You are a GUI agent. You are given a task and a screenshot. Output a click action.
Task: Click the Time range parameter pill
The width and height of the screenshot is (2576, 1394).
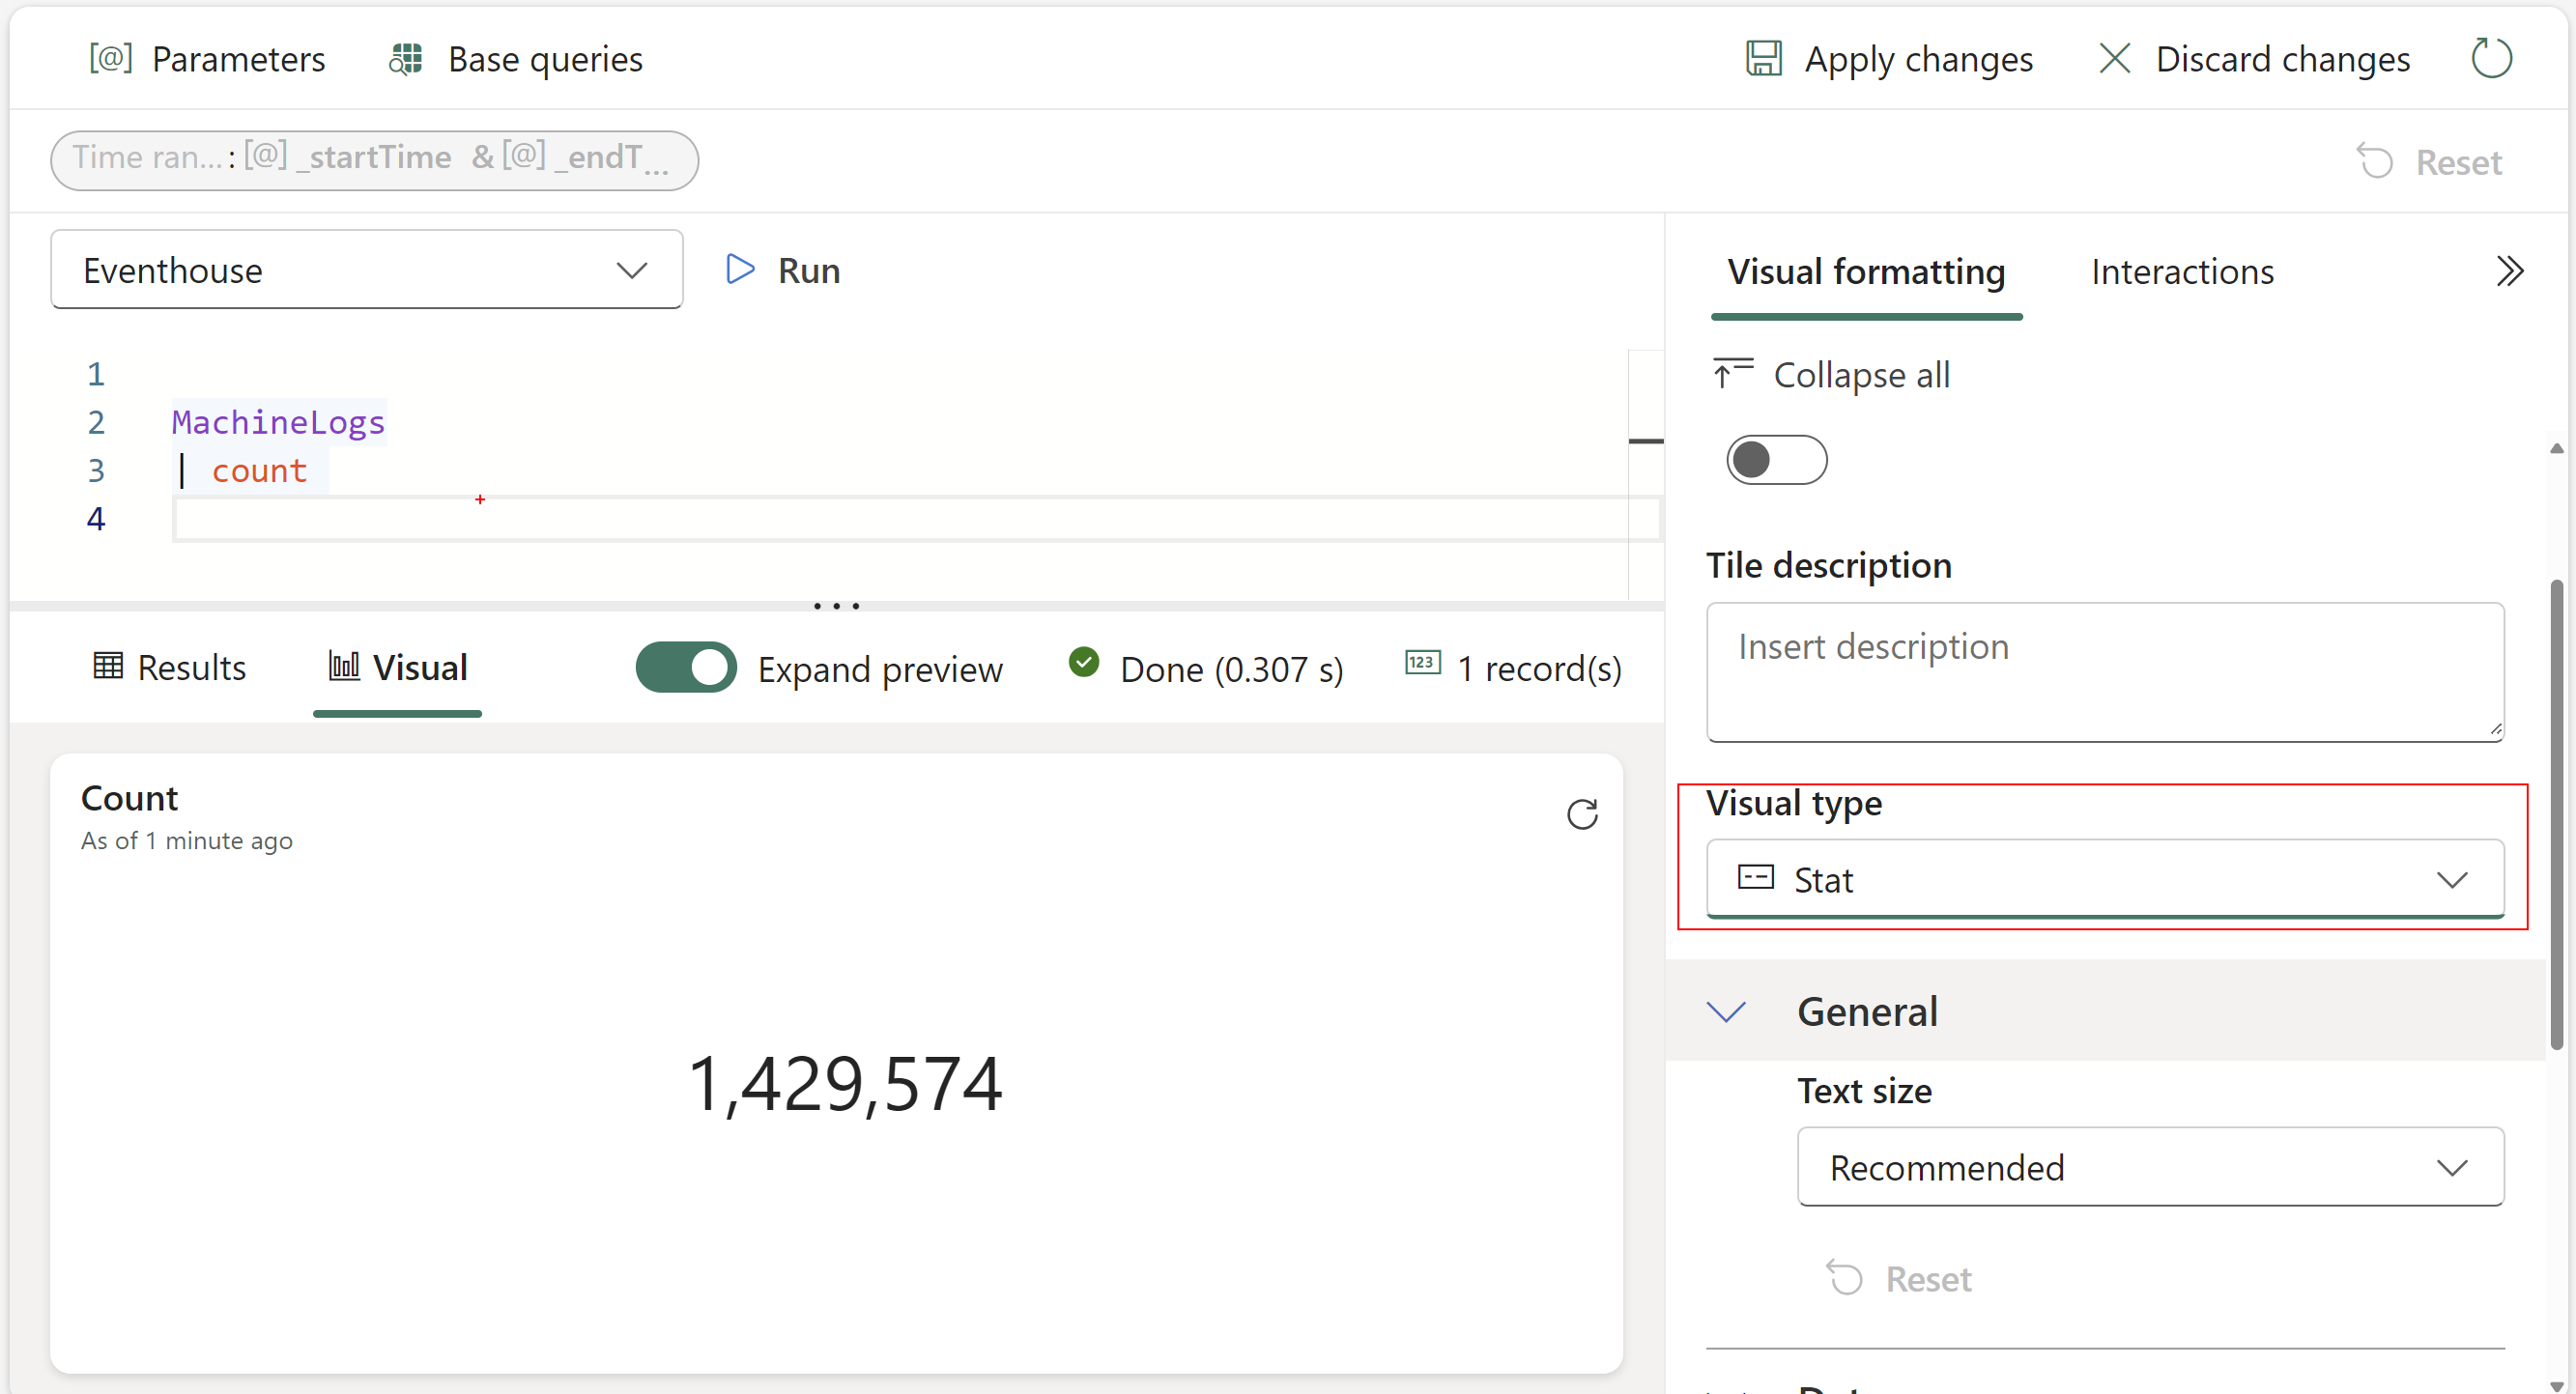374,158
